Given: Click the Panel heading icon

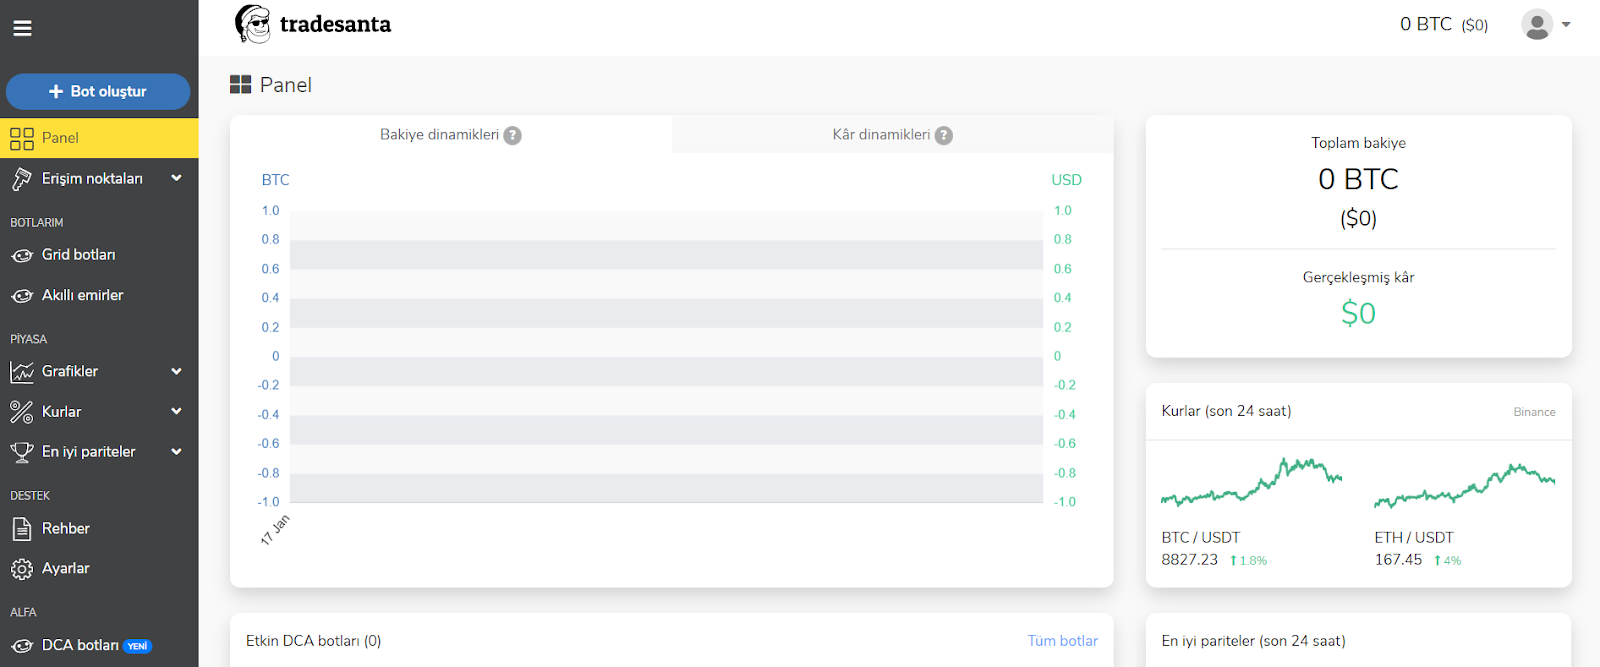Looking at the screenshot, I should pos(240,85).
